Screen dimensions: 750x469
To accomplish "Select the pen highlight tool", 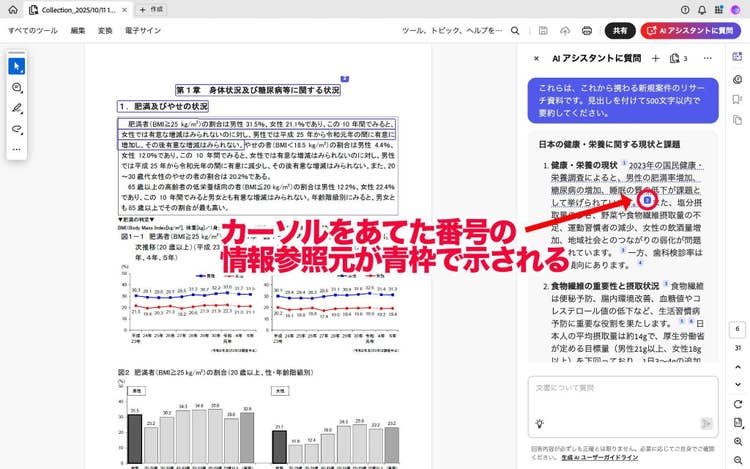I will pos(16,108).
